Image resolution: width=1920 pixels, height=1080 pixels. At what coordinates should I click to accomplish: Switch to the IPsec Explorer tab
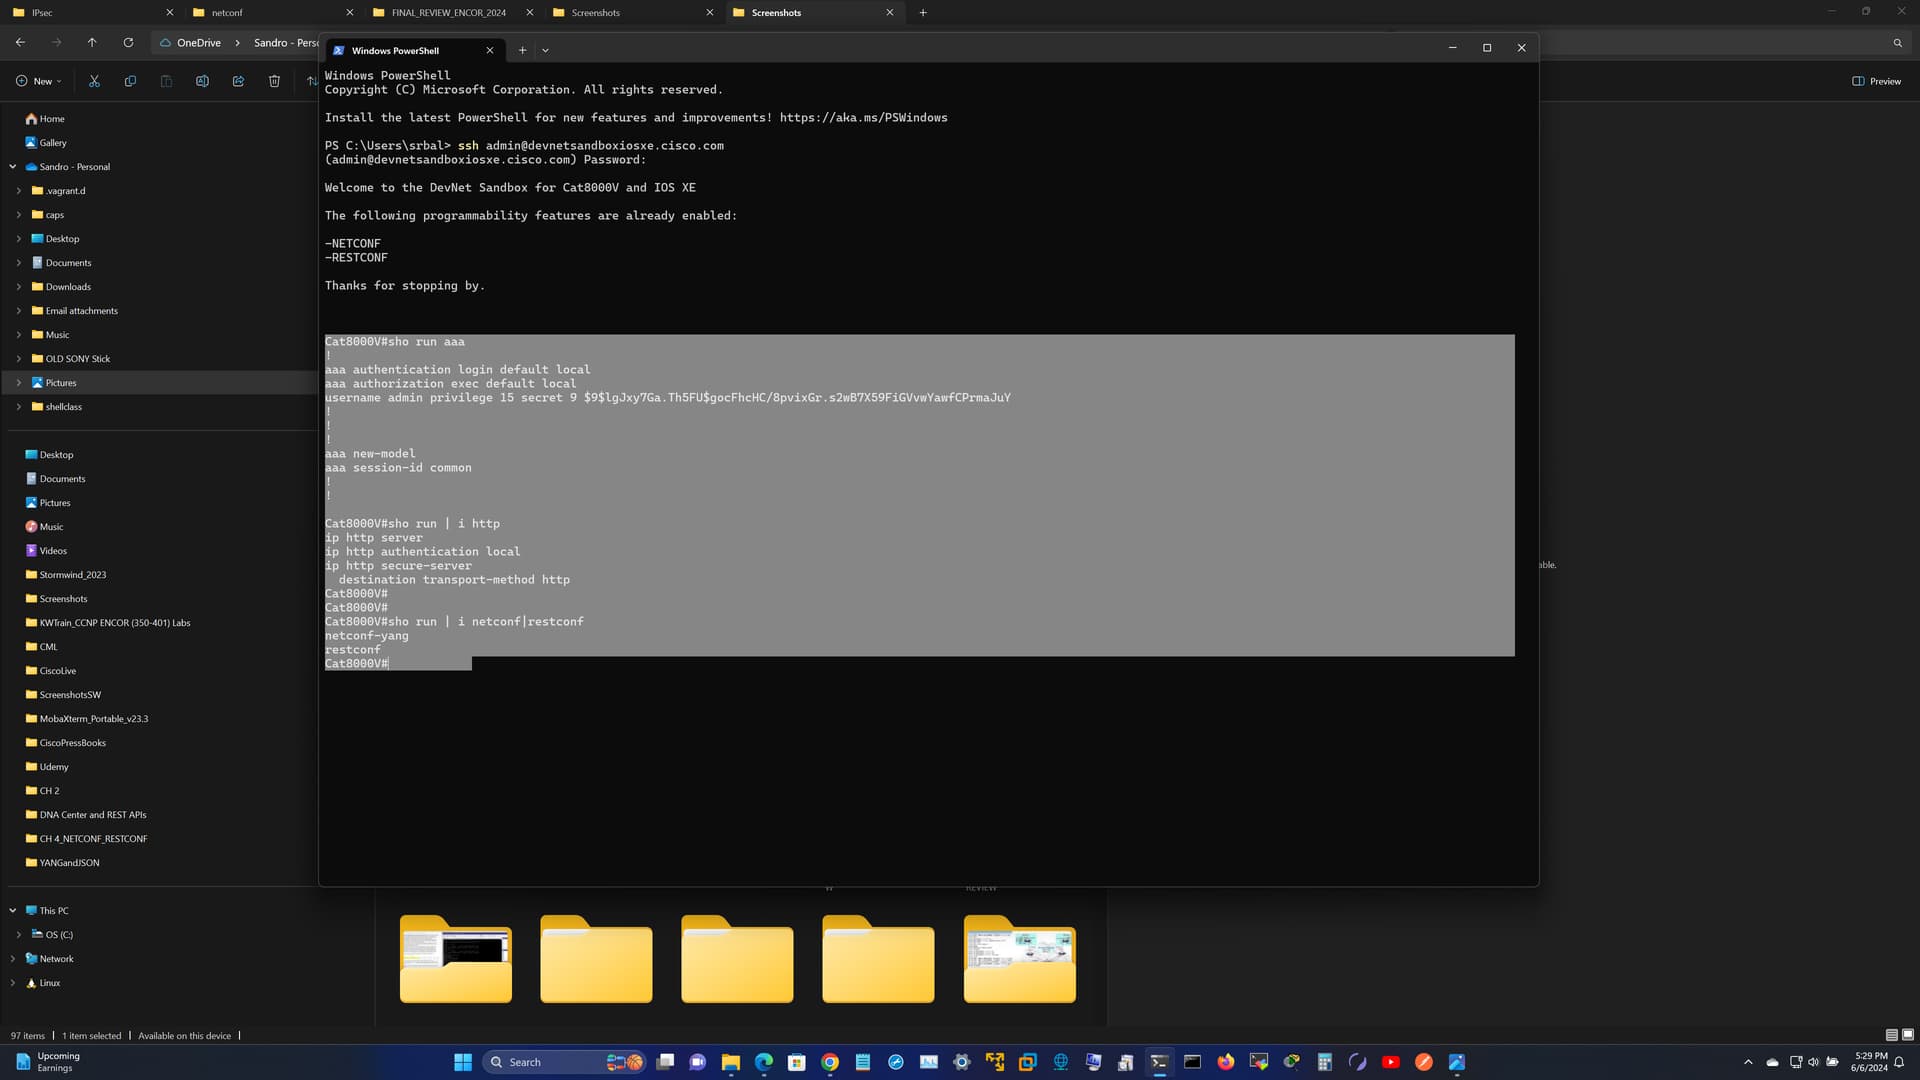(90, 13)
